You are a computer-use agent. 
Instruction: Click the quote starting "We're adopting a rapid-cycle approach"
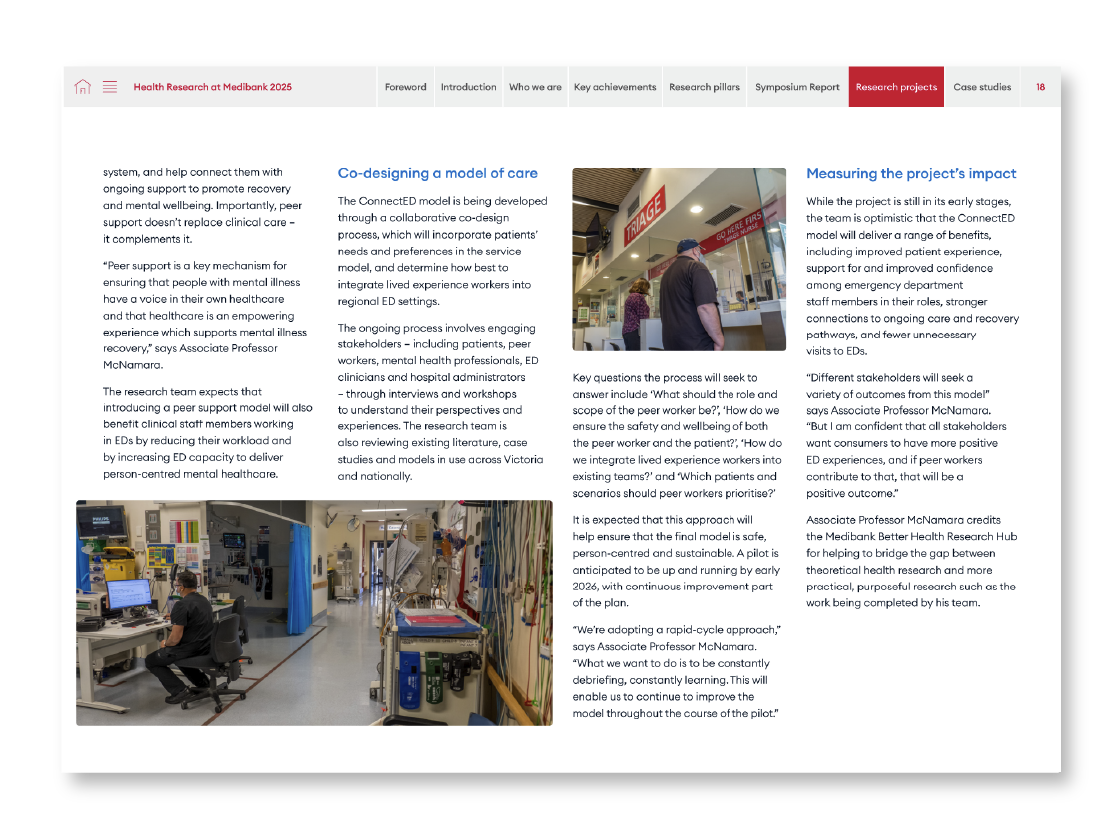[x=677, y=671]
